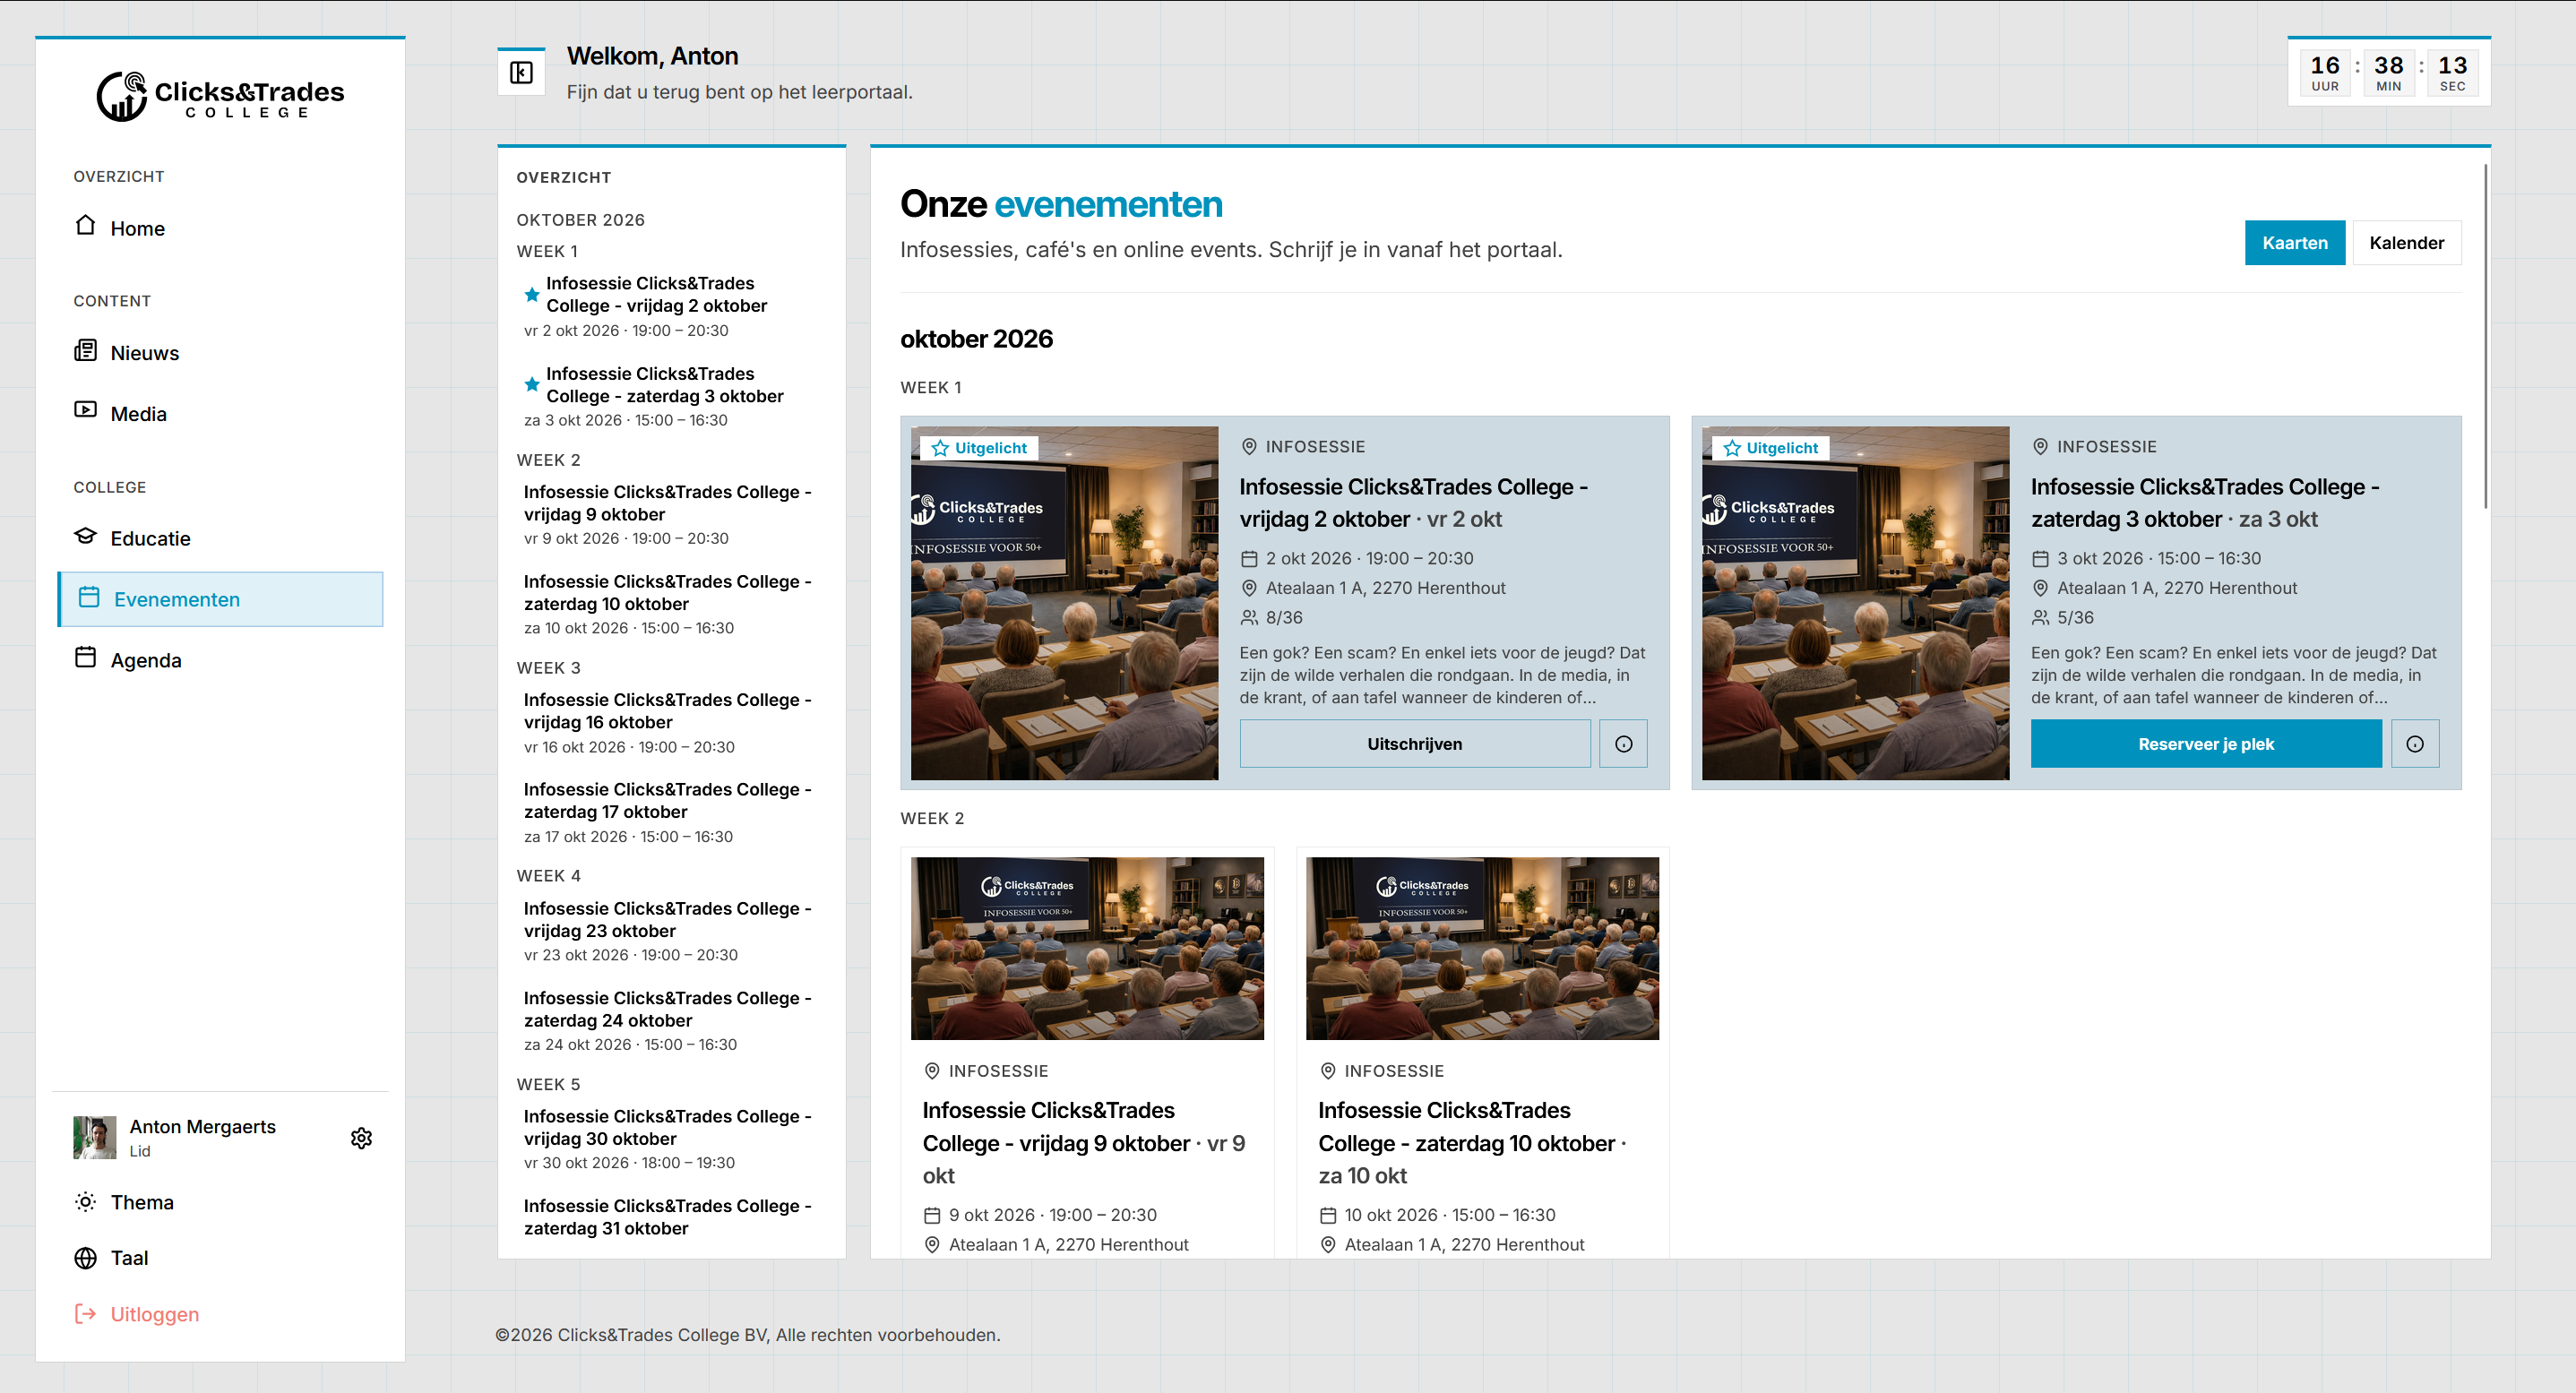The image size is (2576, 1393).
Task: Open overview item vrijdag 16 oktober infosessie
Action: click(670, 722)
